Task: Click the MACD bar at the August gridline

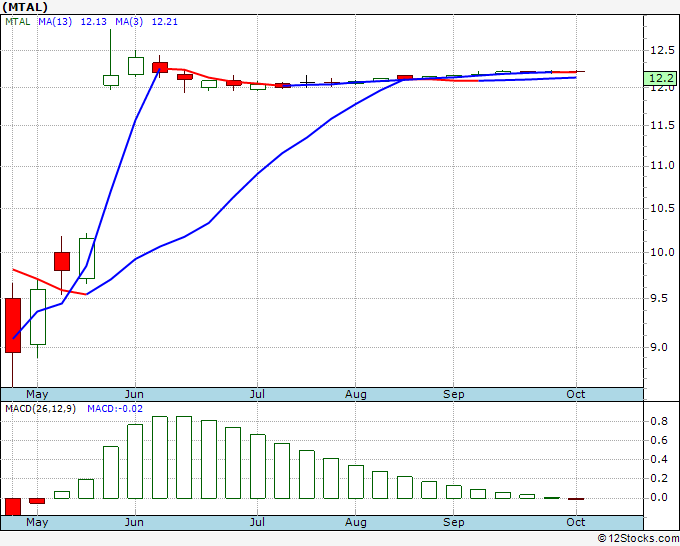Action: (x=356, y=482)
